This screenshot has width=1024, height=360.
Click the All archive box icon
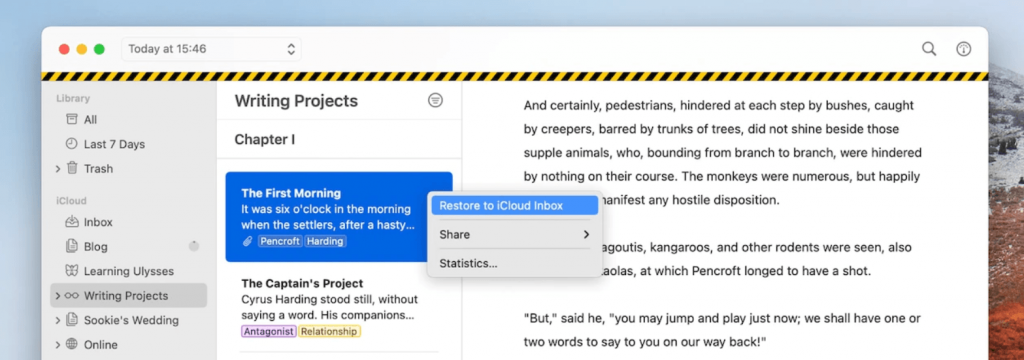(72, 120)
